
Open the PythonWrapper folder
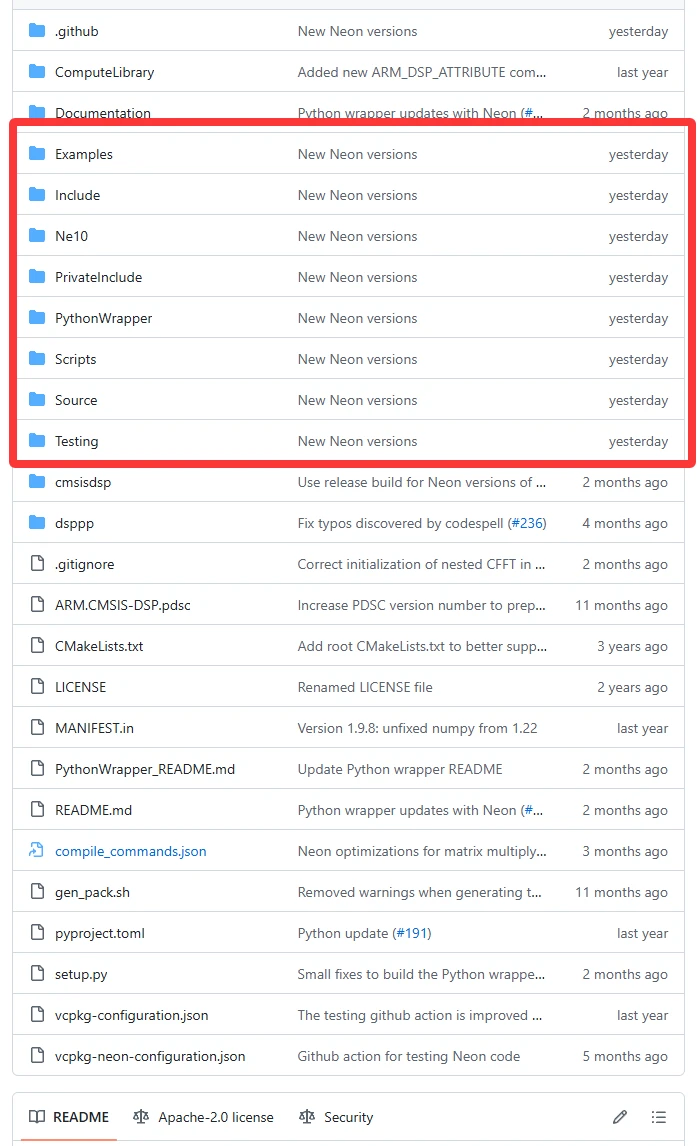pos(104,318)
